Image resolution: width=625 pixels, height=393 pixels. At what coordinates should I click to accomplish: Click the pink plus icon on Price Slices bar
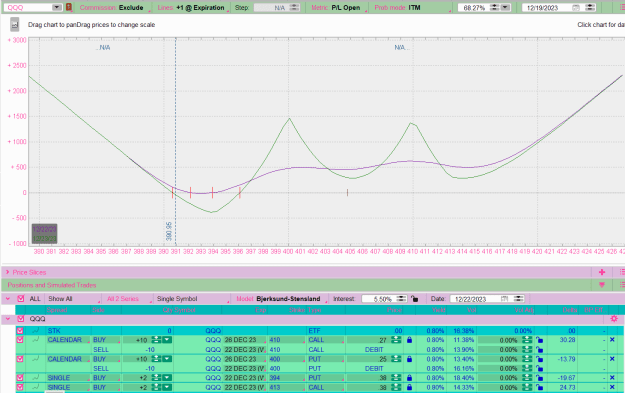pos(602,272)
